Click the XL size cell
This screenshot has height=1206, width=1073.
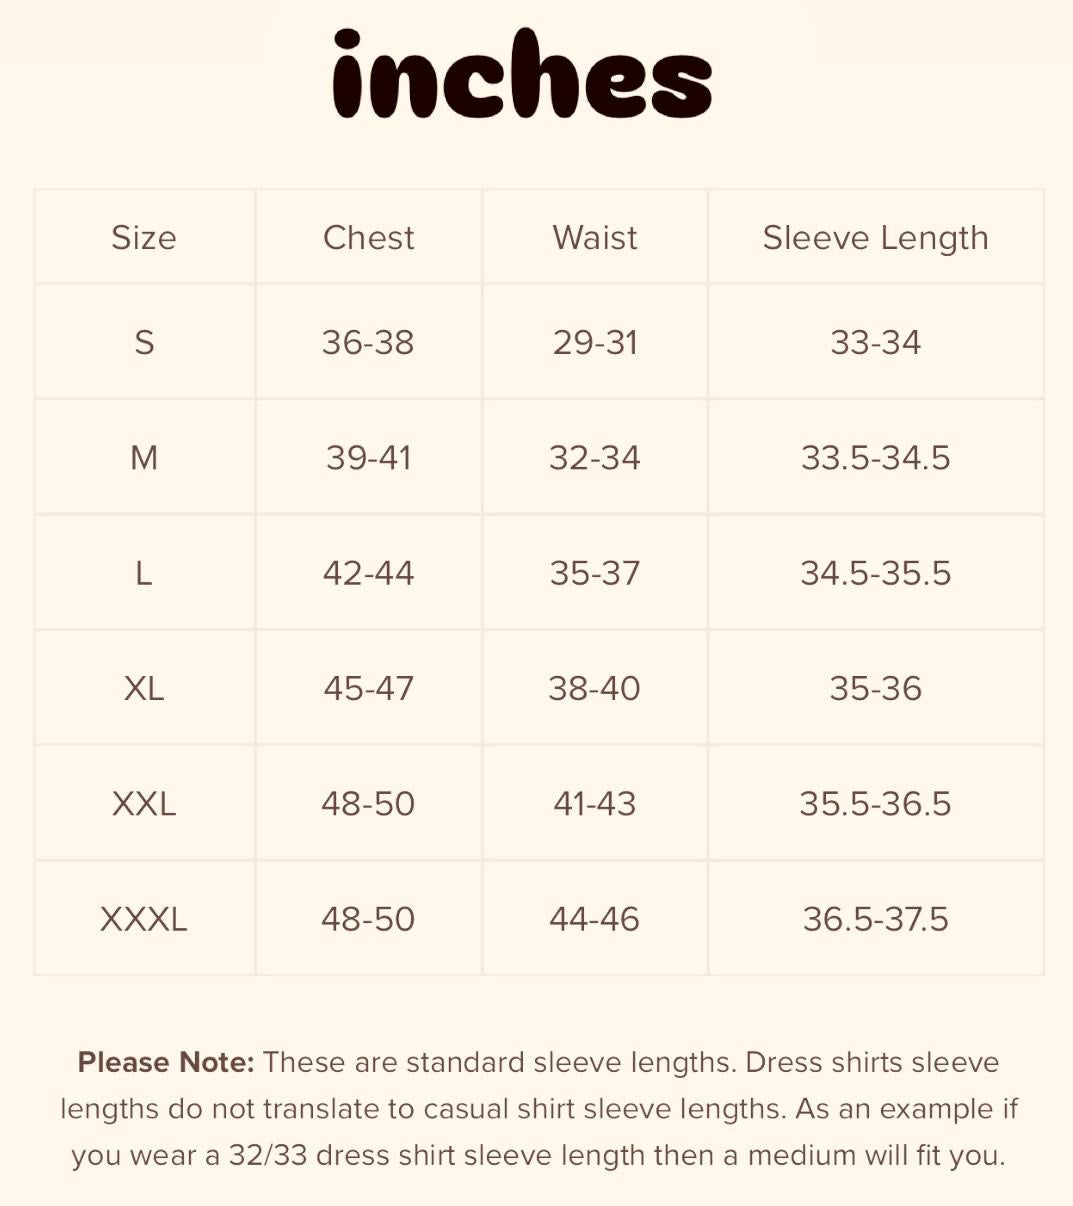click(x=144, y=688)
